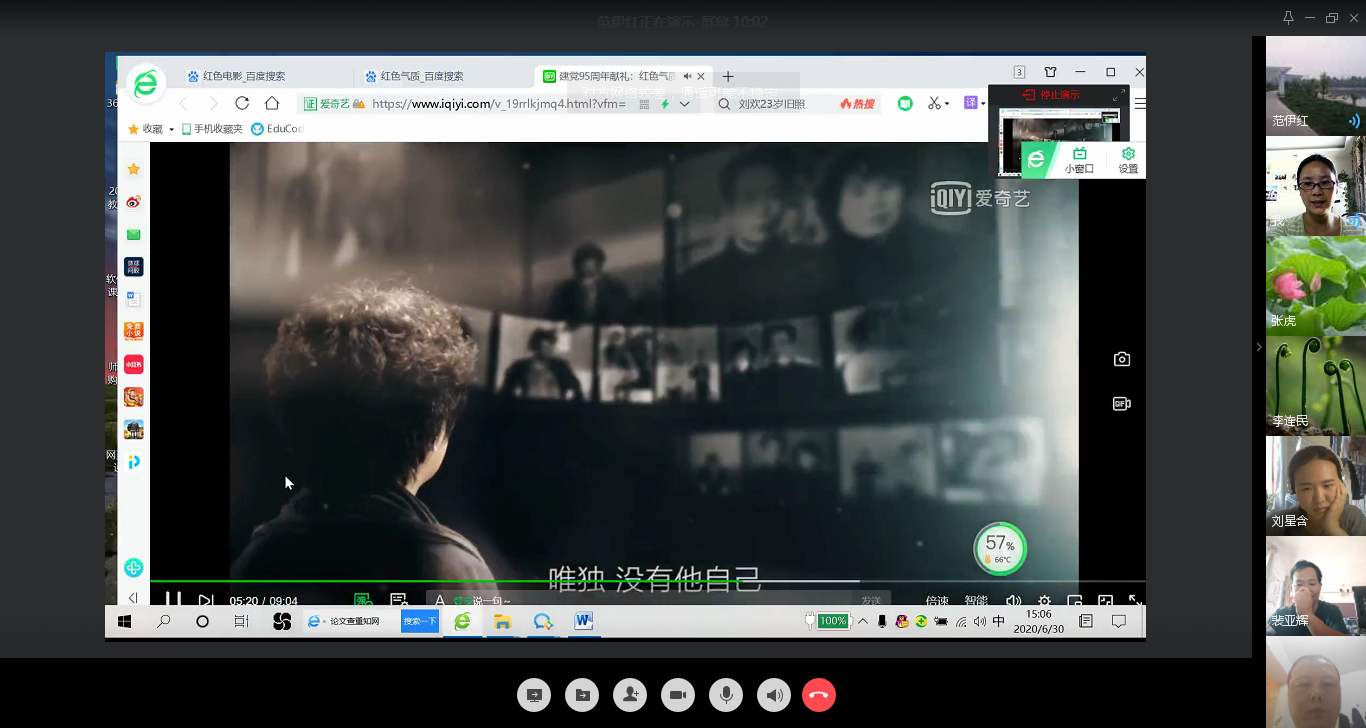Open 倍速 playback speed menu
Viewport: 1366px width, 728px height.
[937, 600]
